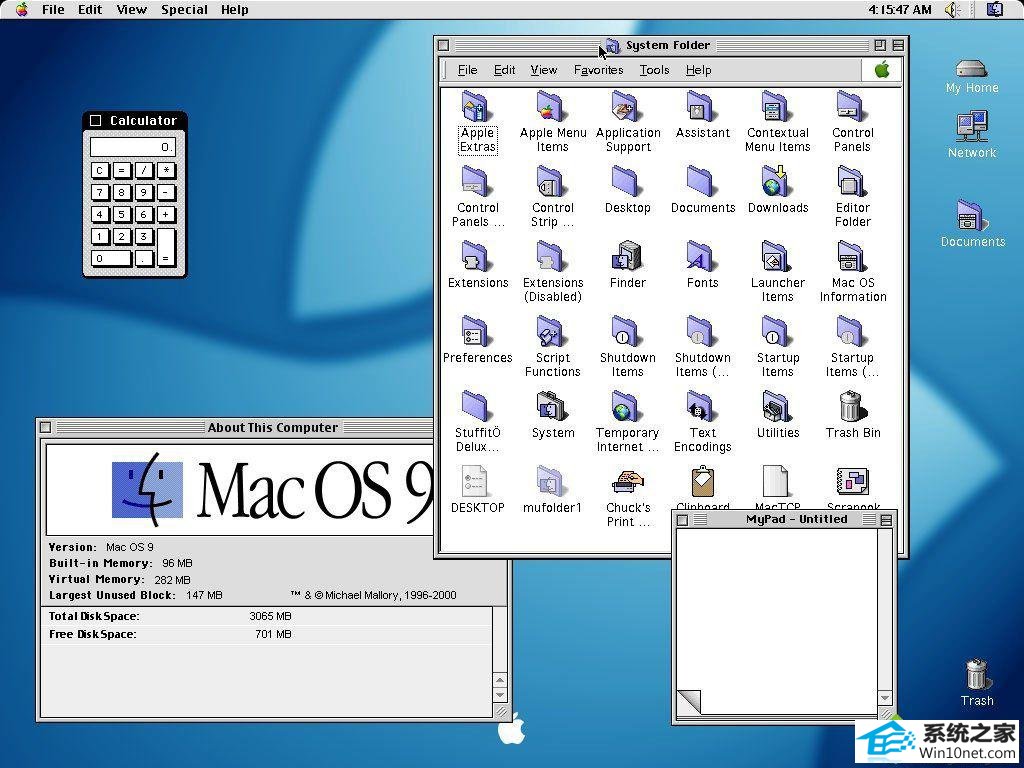Open the Temporary Internet folder
The height and width of the screenshot is (768, 1024).
(628, 408)
